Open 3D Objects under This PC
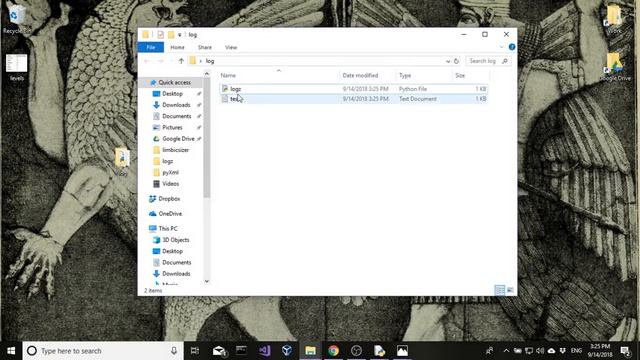The width and height of the screenshot is (640, 360). point(176,240)
